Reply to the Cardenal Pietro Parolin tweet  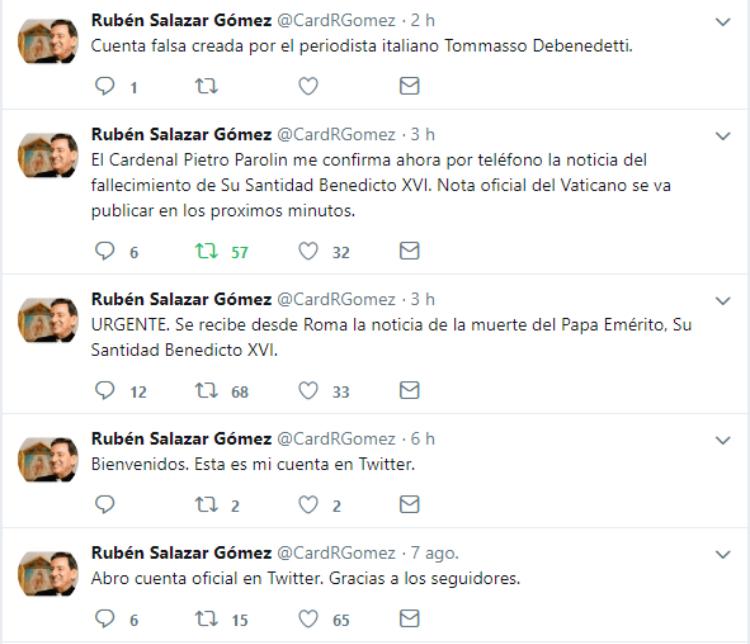pos(105,252)
